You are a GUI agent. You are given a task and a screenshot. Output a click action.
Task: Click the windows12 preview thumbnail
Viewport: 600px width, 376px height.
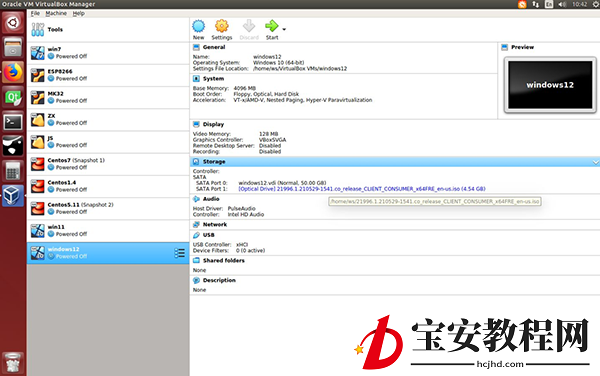[550, 85]
